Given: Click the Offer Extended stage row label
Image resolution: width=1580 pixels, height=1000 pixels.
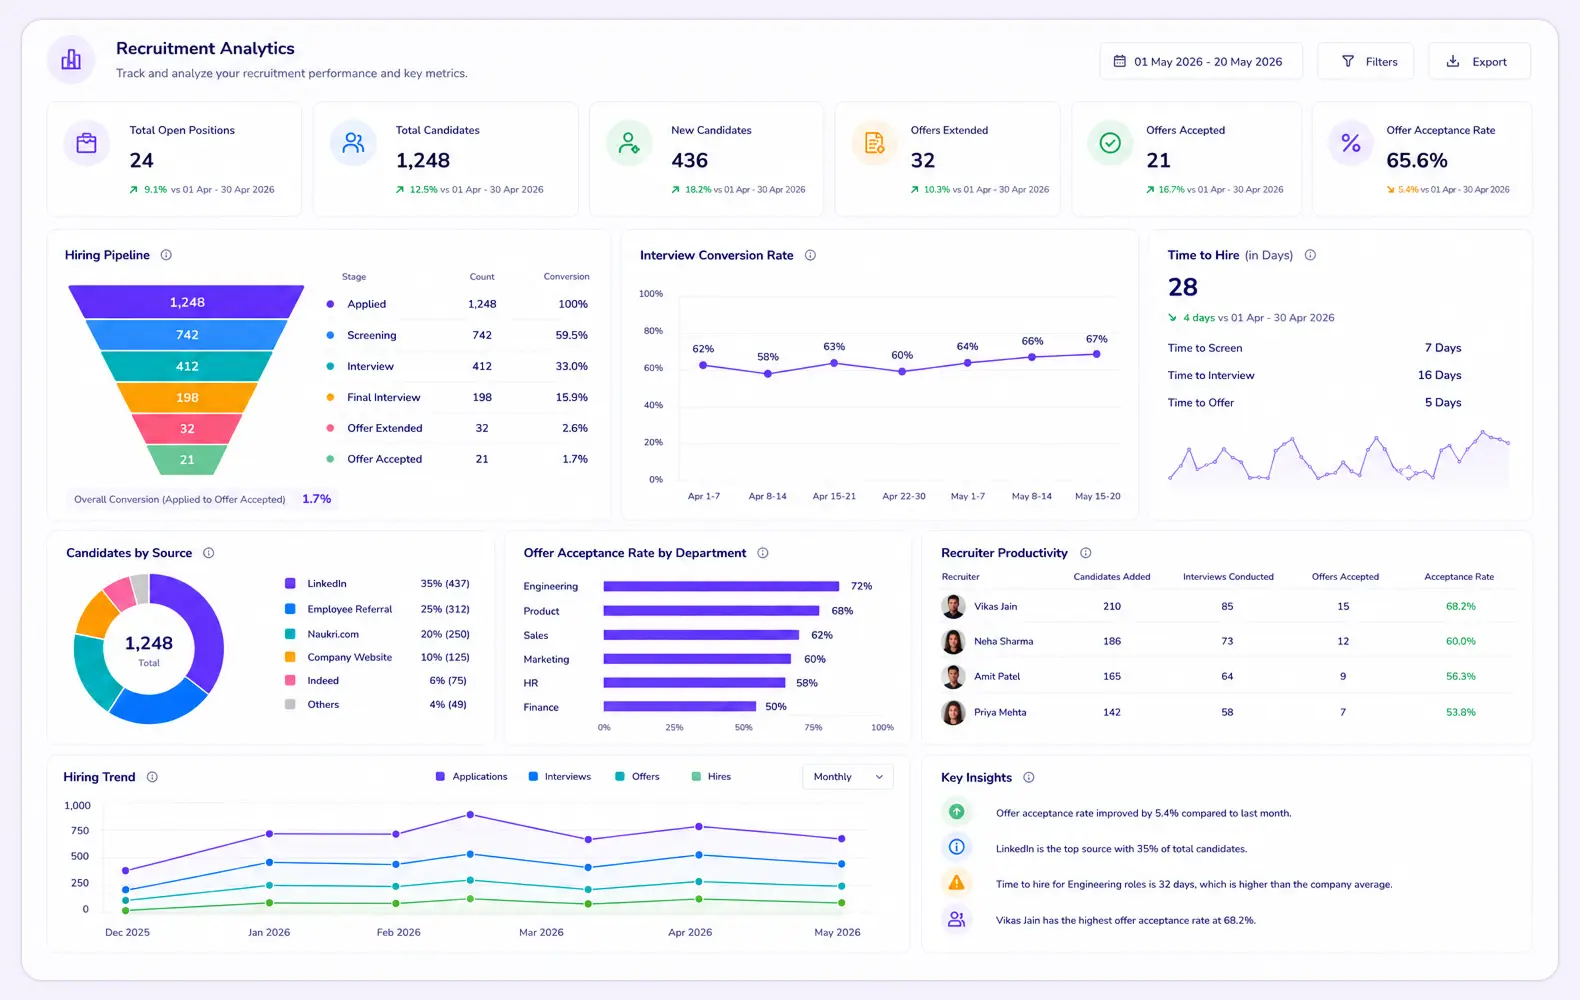Looking at the screenshot, I should click(385, 428).
